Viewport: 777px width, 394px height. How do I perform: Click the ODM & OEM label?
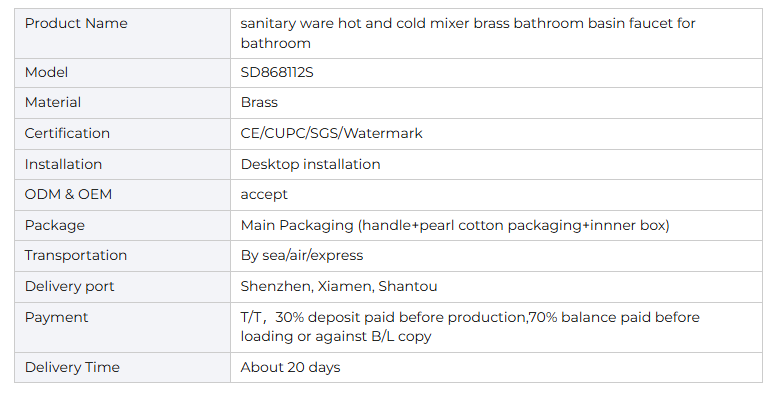click(x=68, y=194)
